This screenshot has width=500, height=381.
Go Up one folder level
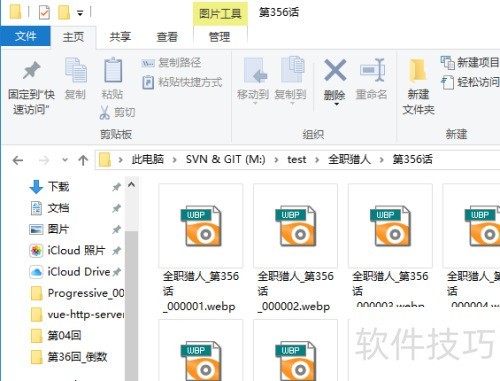pyautogui.click(x=83, y=160)
